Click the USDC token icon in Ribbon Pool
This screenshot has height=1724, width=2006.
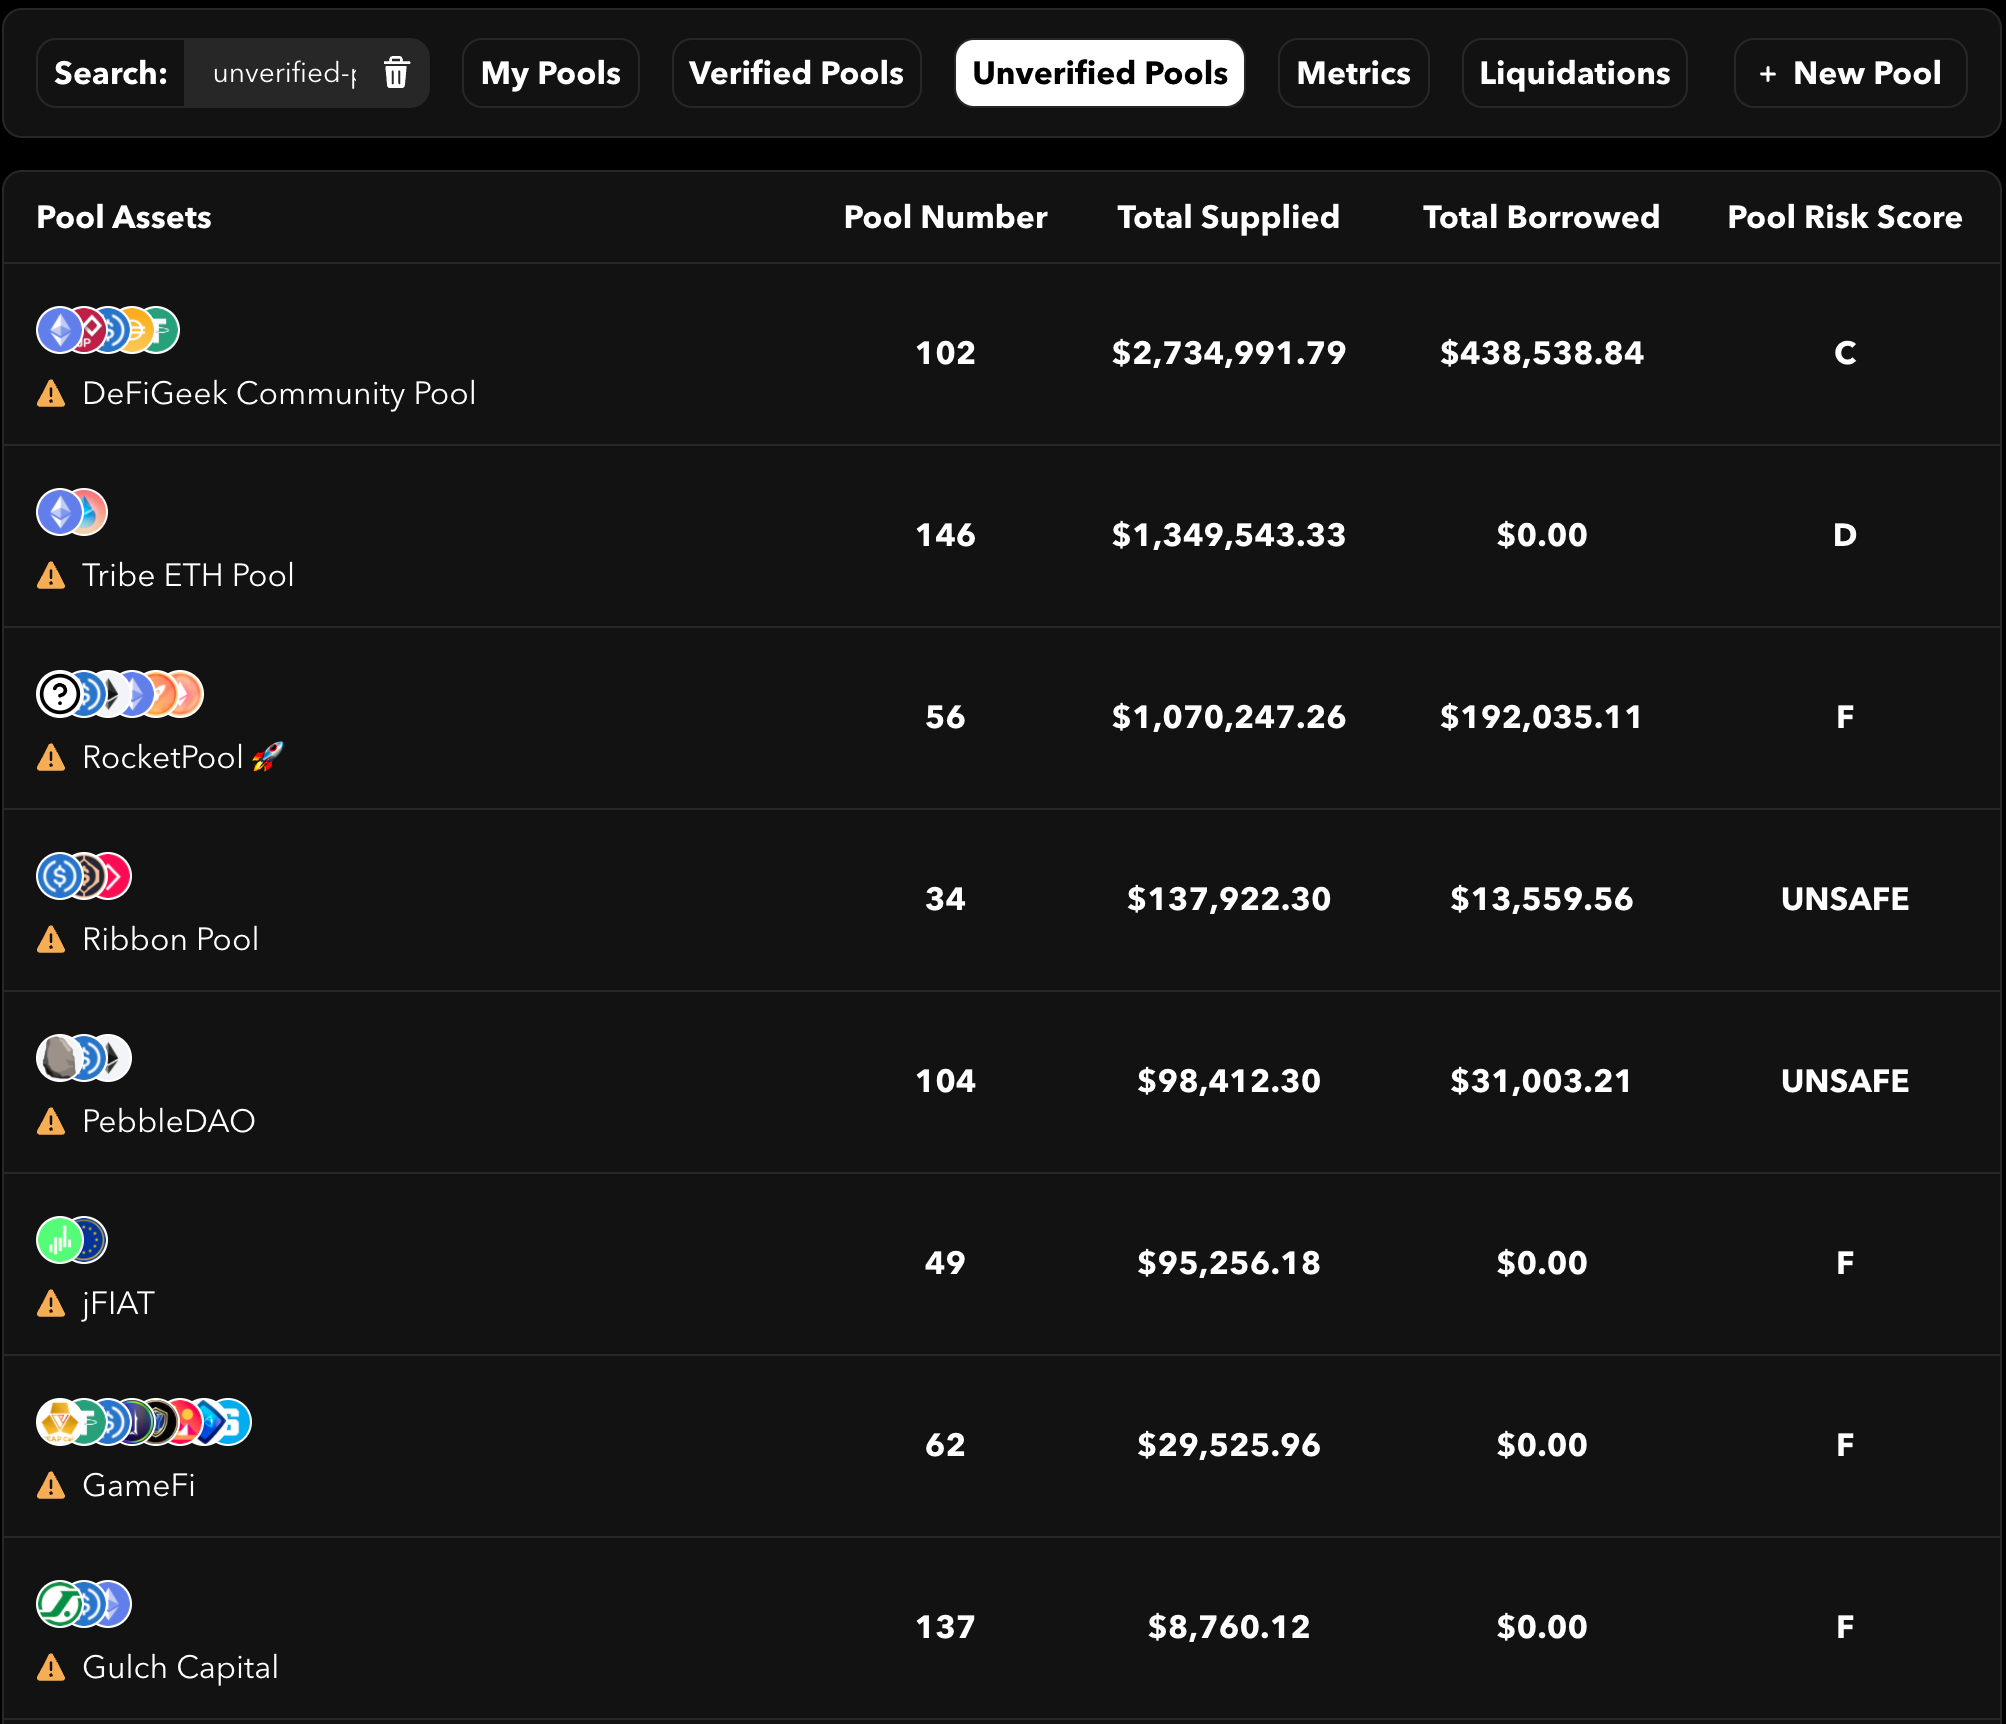coord(60,876)
